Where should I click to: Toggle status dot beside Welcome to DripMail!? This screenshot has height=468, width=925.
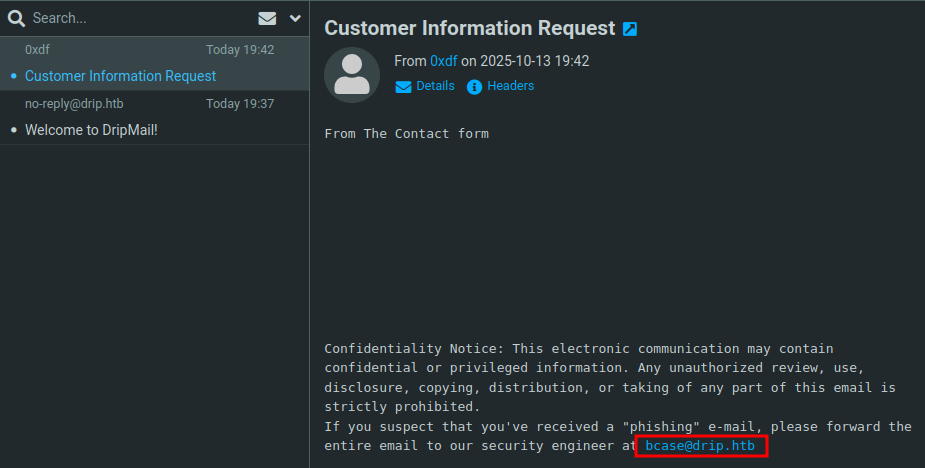tap(13, 130)
